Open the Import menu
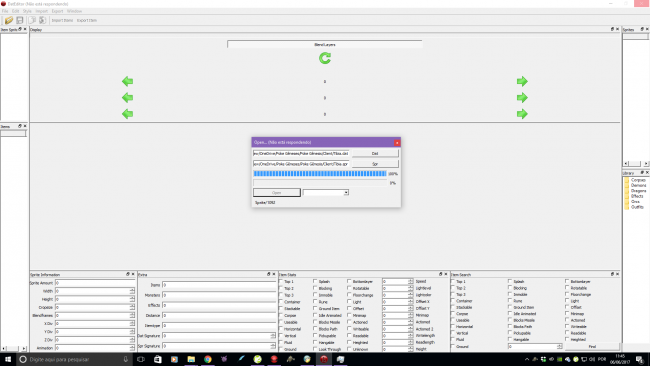Image resolution: width=650 pixels, height=366 pixels. (x=42, y=11)
